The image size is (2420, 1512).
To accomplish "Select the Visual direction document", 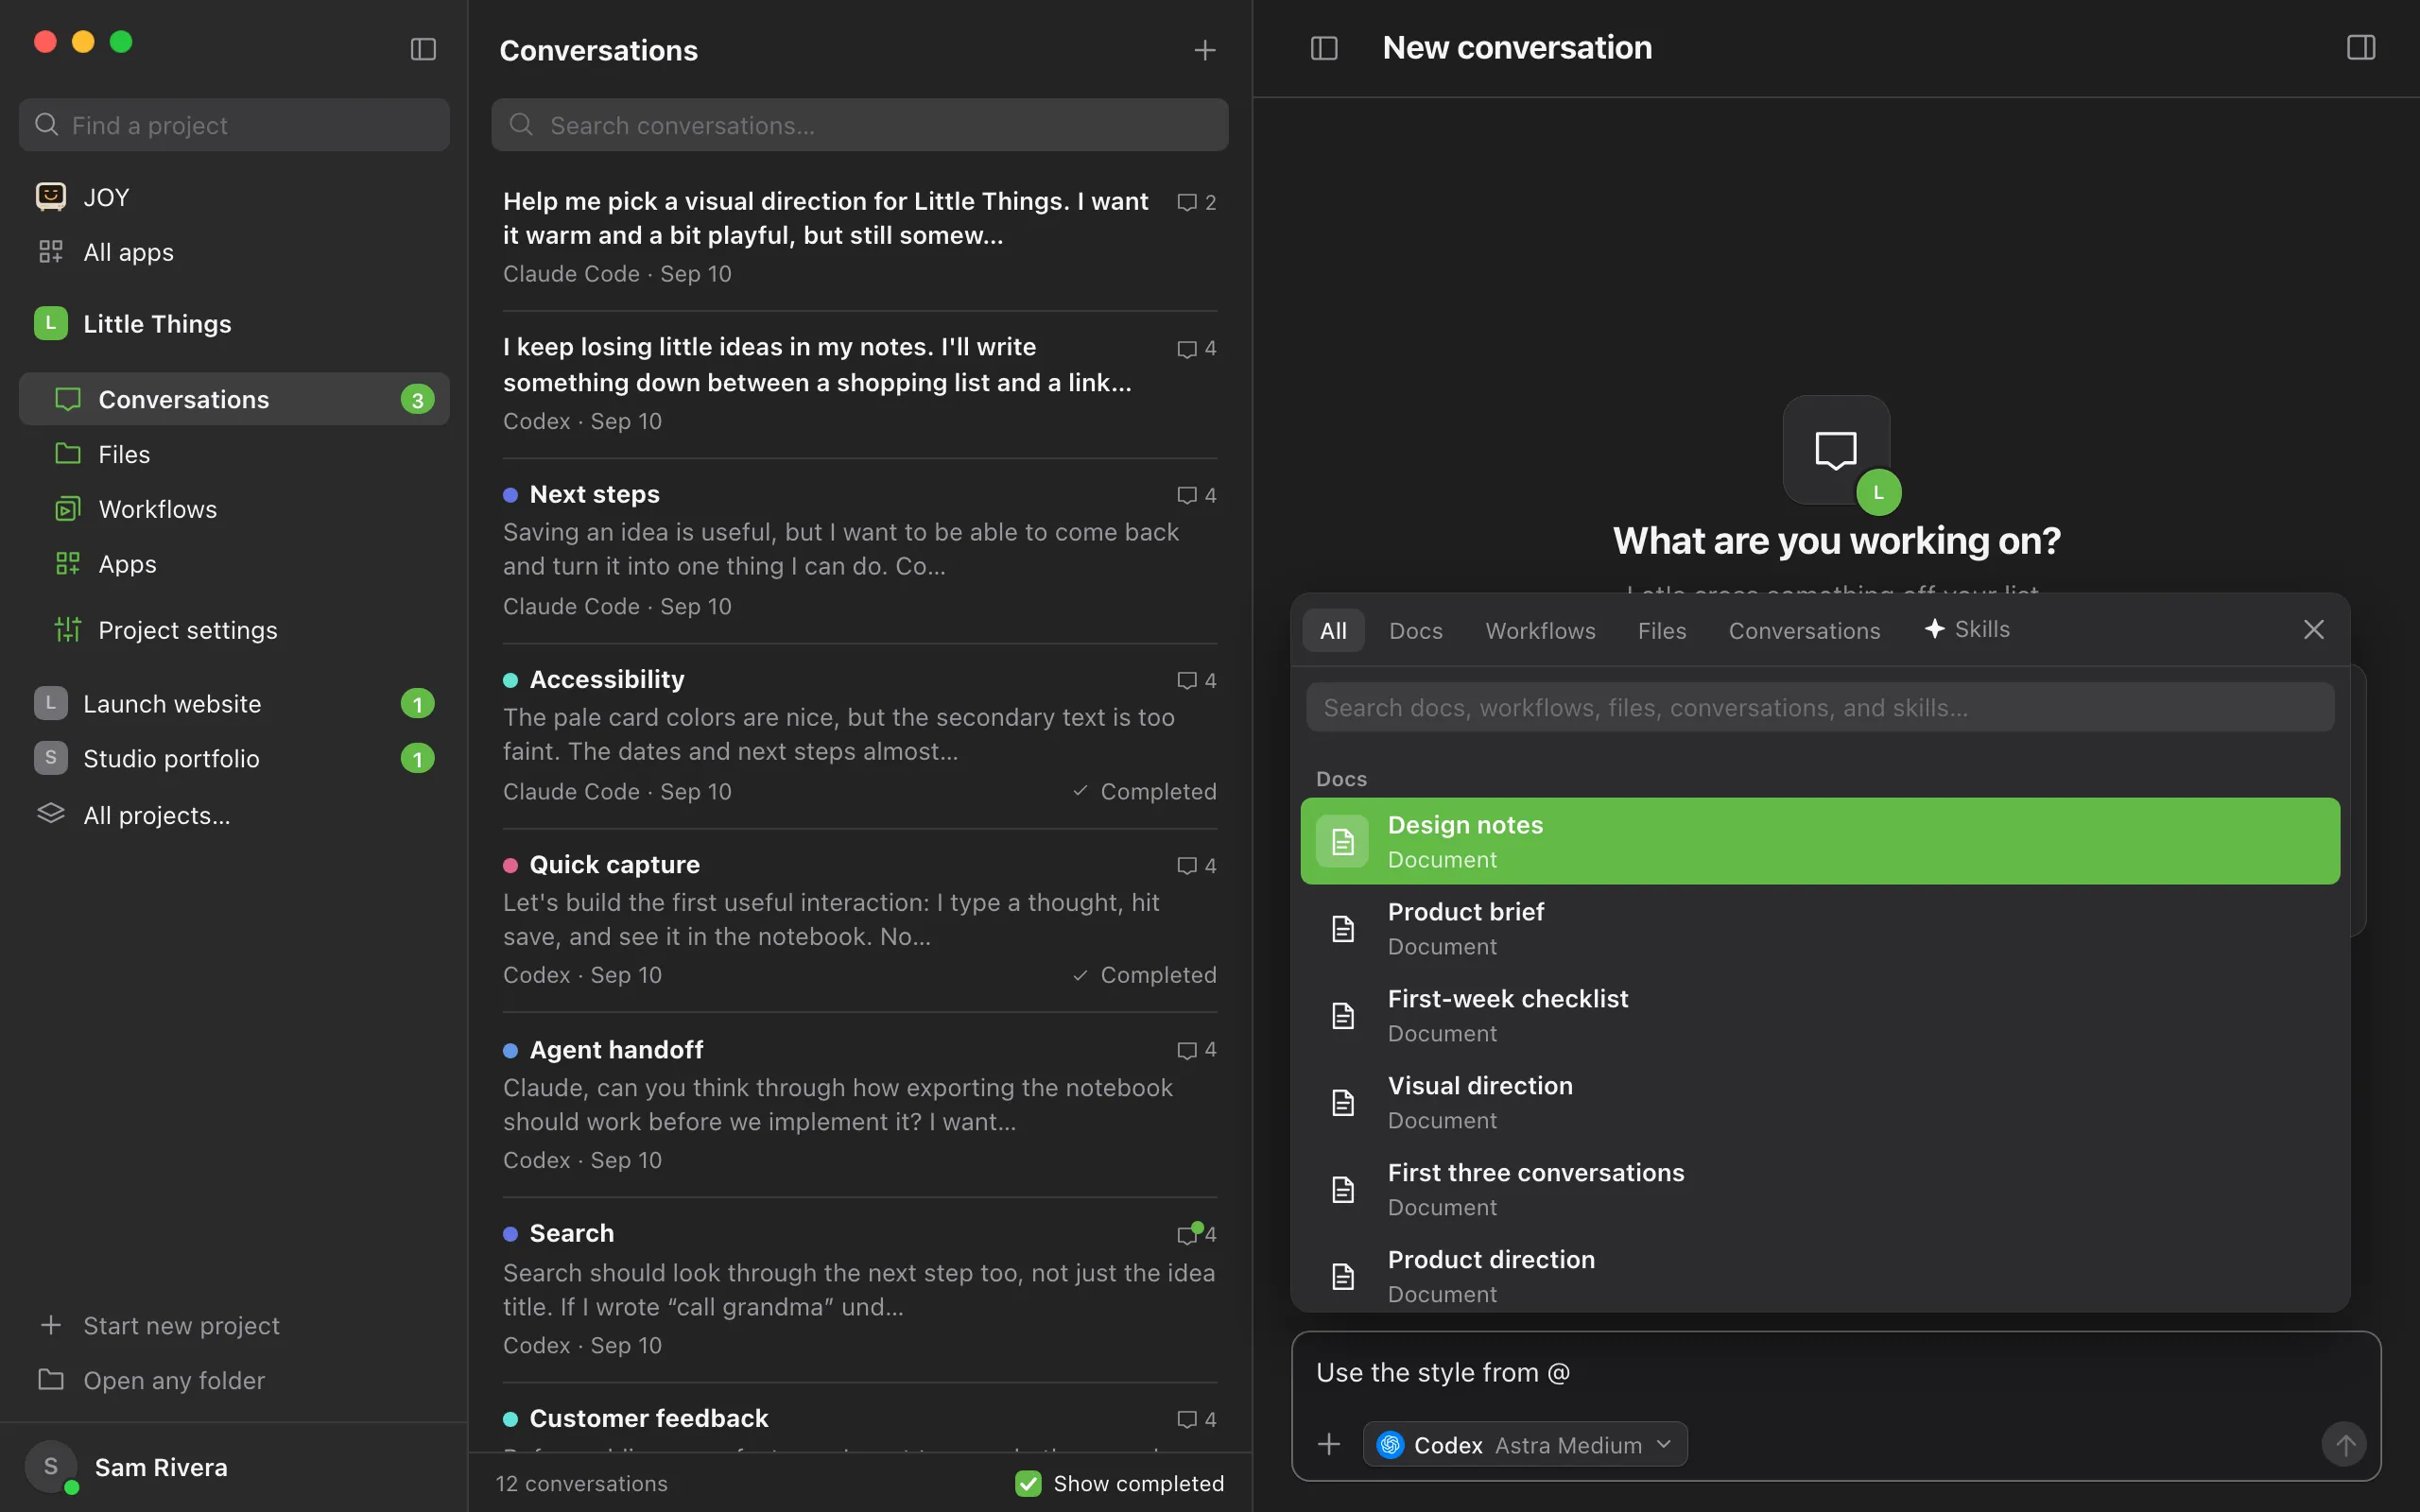I will pyautogui.click(x=1820, y=1102).
